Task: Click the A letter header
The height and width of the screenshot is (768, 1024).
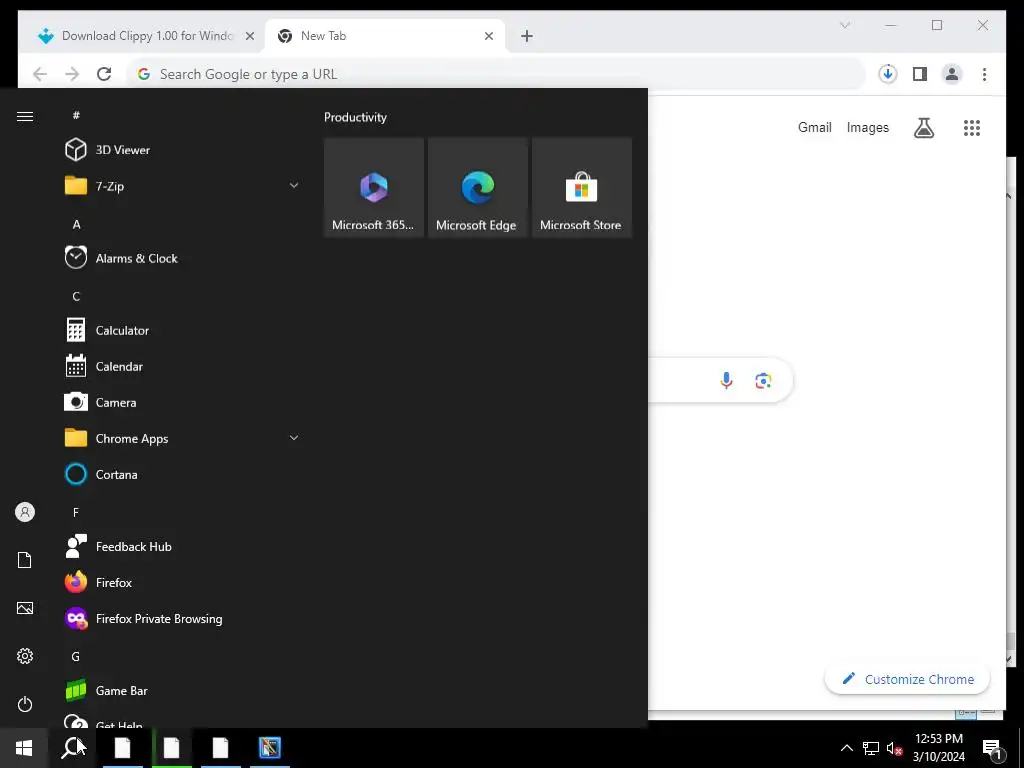Action: tap(76, 224)
